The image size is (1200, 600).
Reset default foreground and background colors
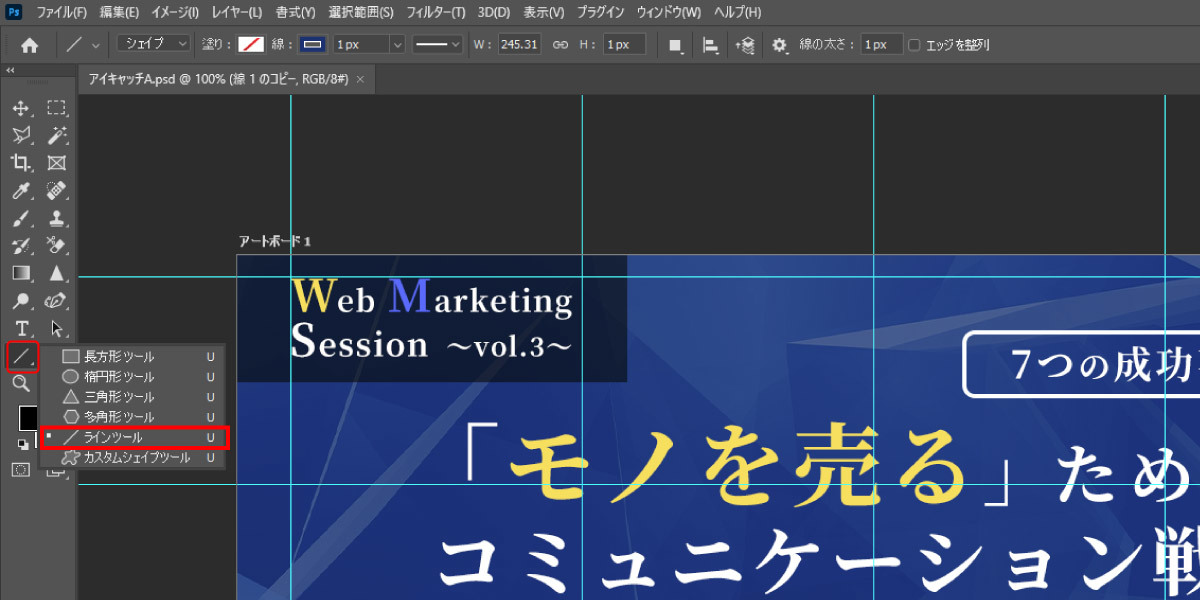22,443
